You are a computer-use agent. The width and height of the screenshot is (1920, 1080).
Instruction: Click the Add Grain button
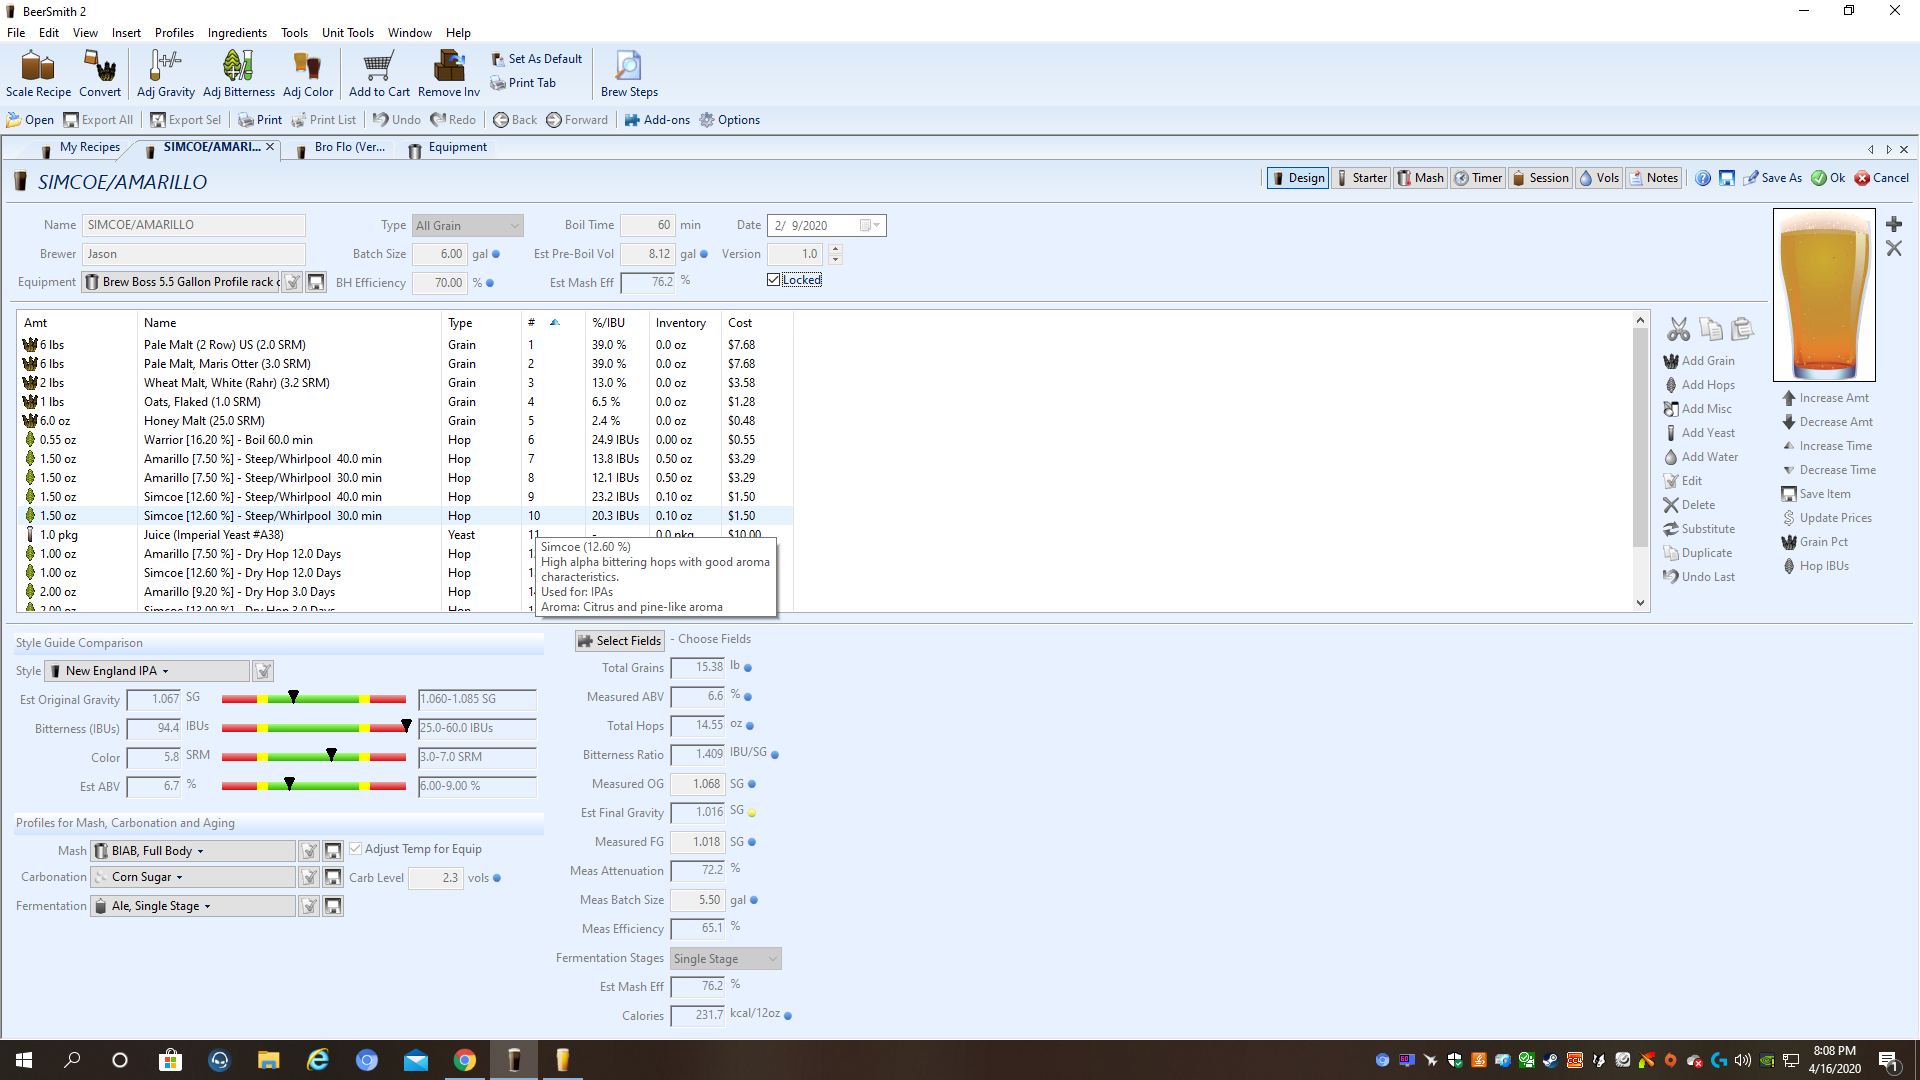coord(1699,361)
